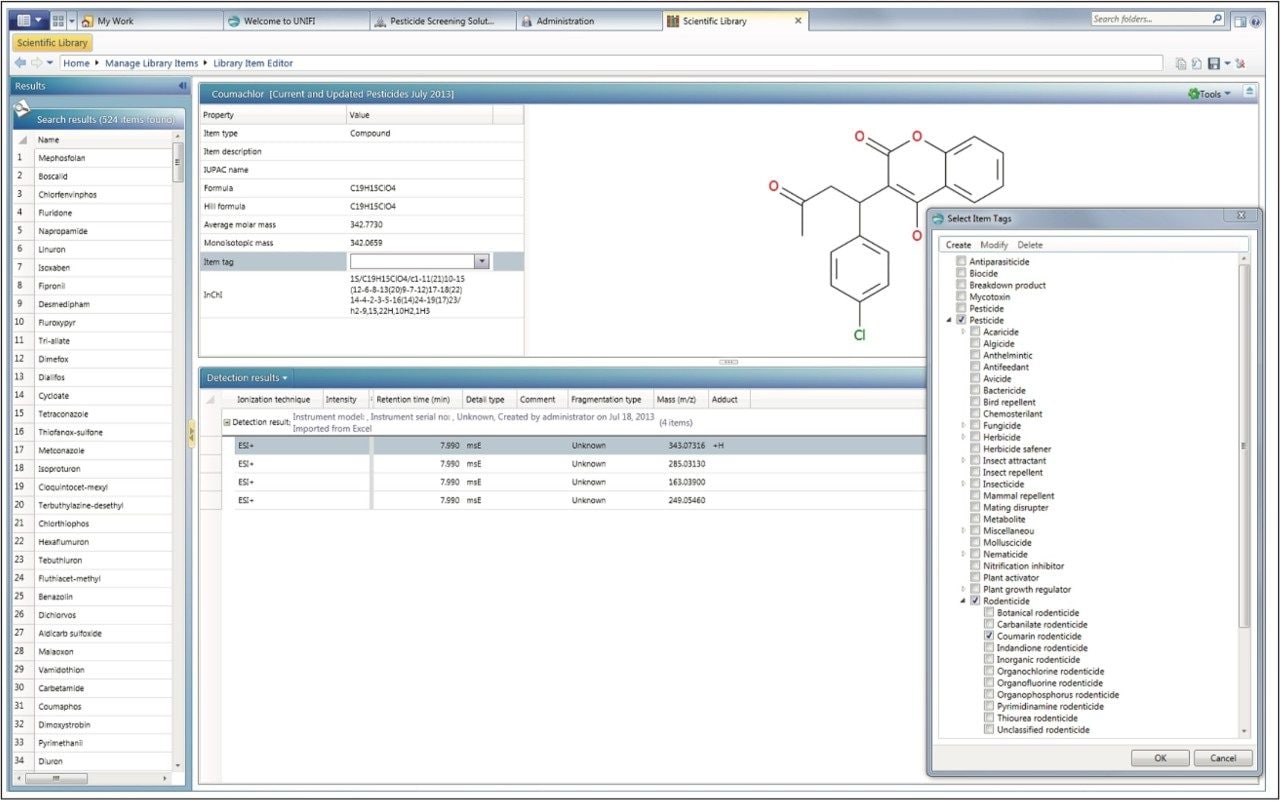
Task: Click the green Tools gear icon
Action: (x=1194, y=94)
